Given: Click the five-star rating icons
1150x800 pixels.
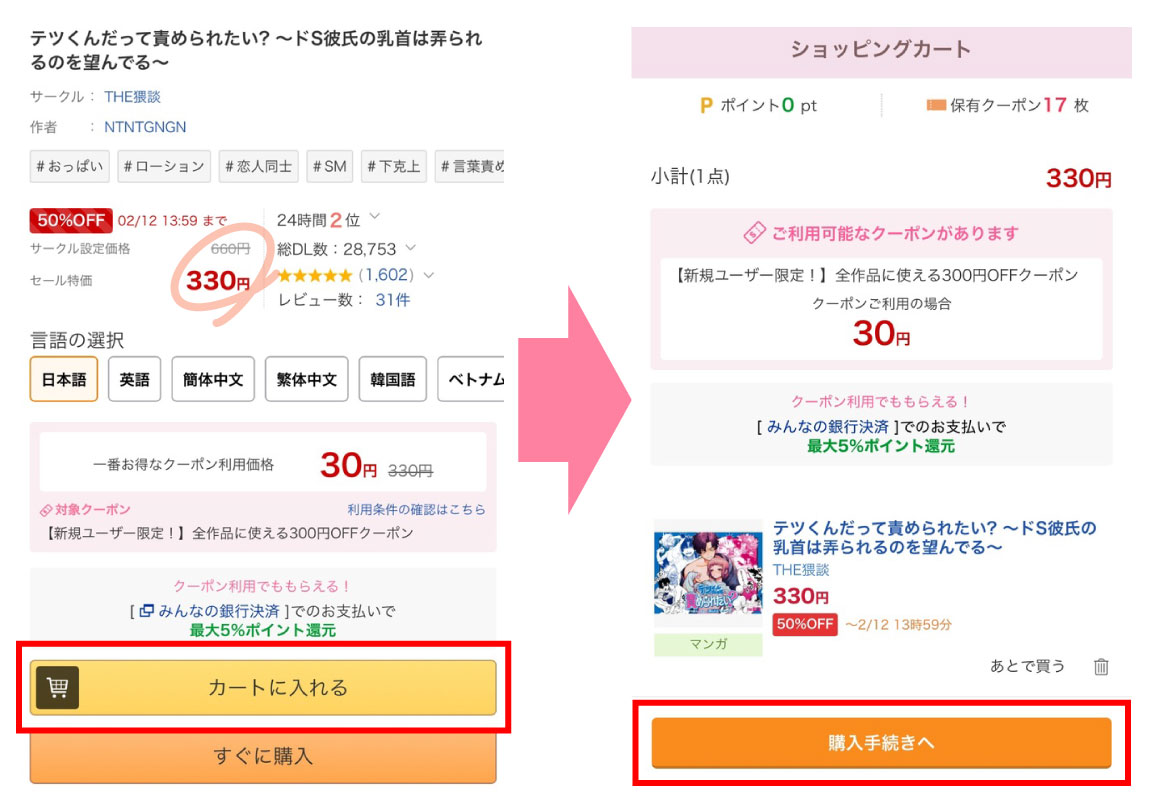Looking at the screenshot, I should click(314, 275).
